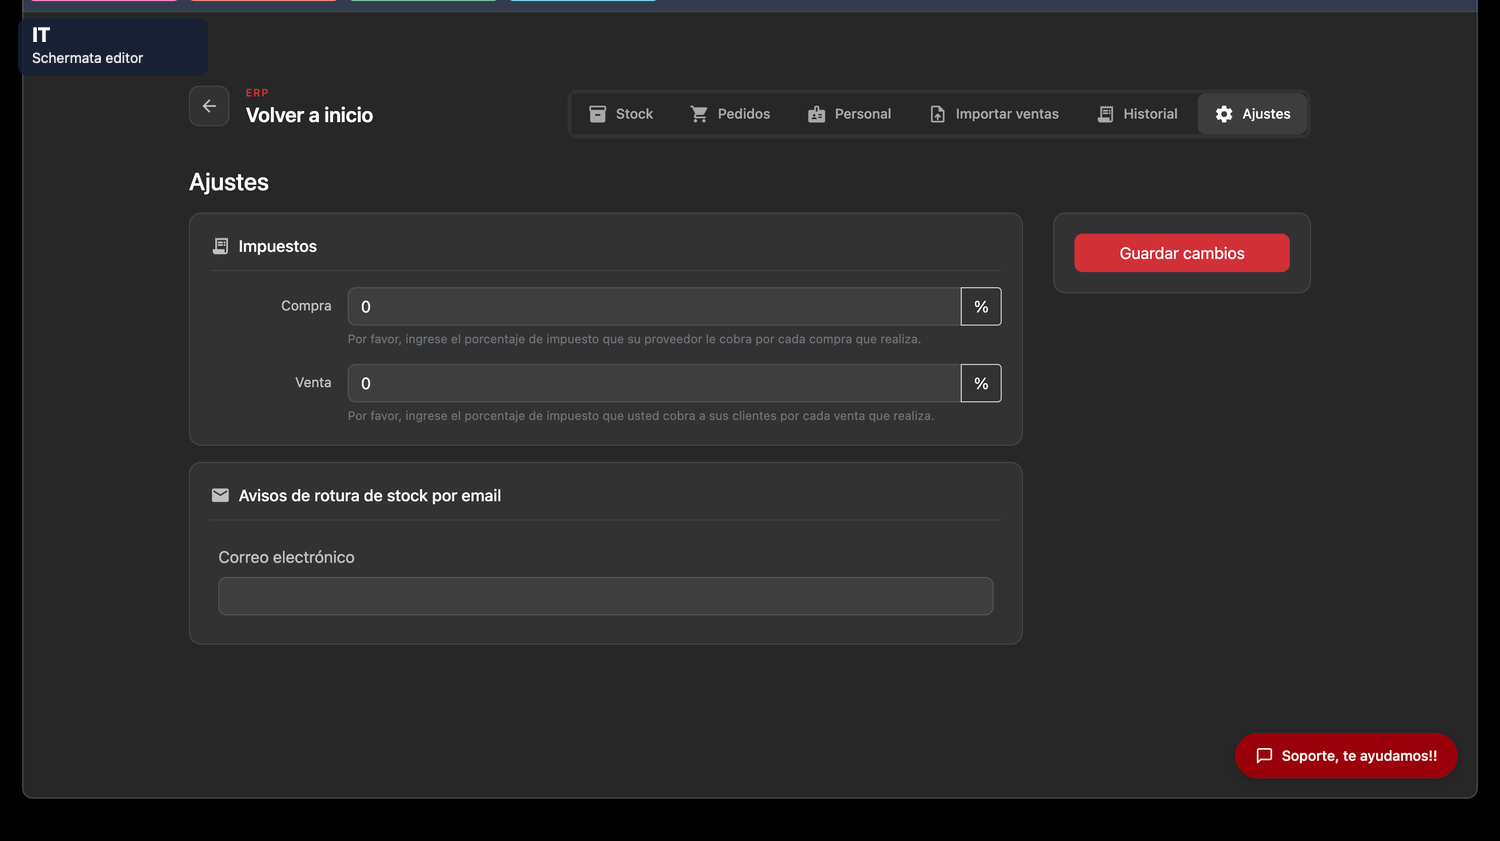Switch to the Pedidos tab
Viewport: 1500px width, 841px height.
point(730,114)
